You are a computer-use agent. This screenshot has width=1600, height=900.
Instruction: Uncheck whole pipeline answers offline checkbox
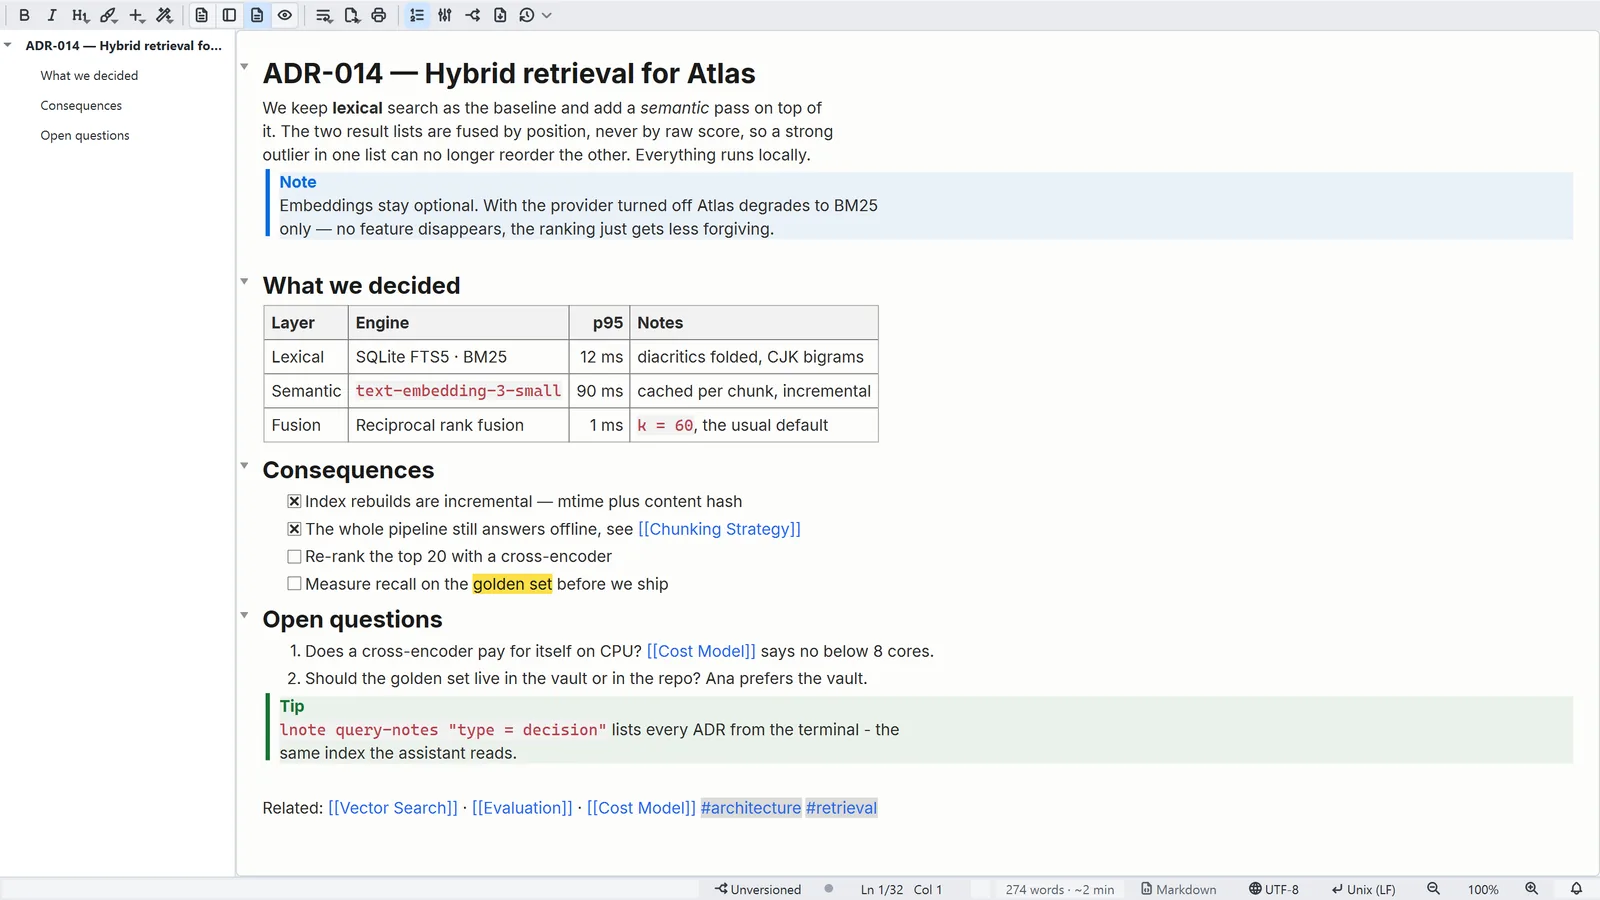294,529
